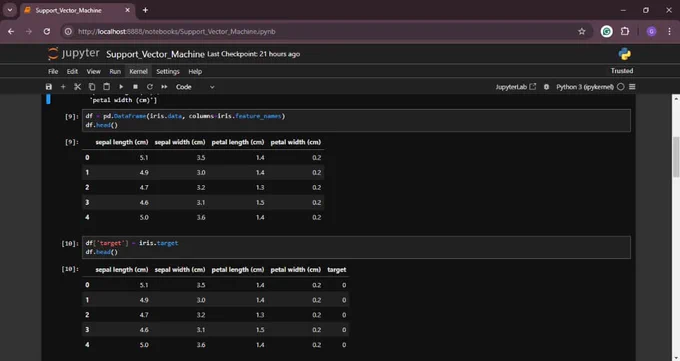Open the Edit menu
This screenshot has height=361, width=680.
click(72, 72)
